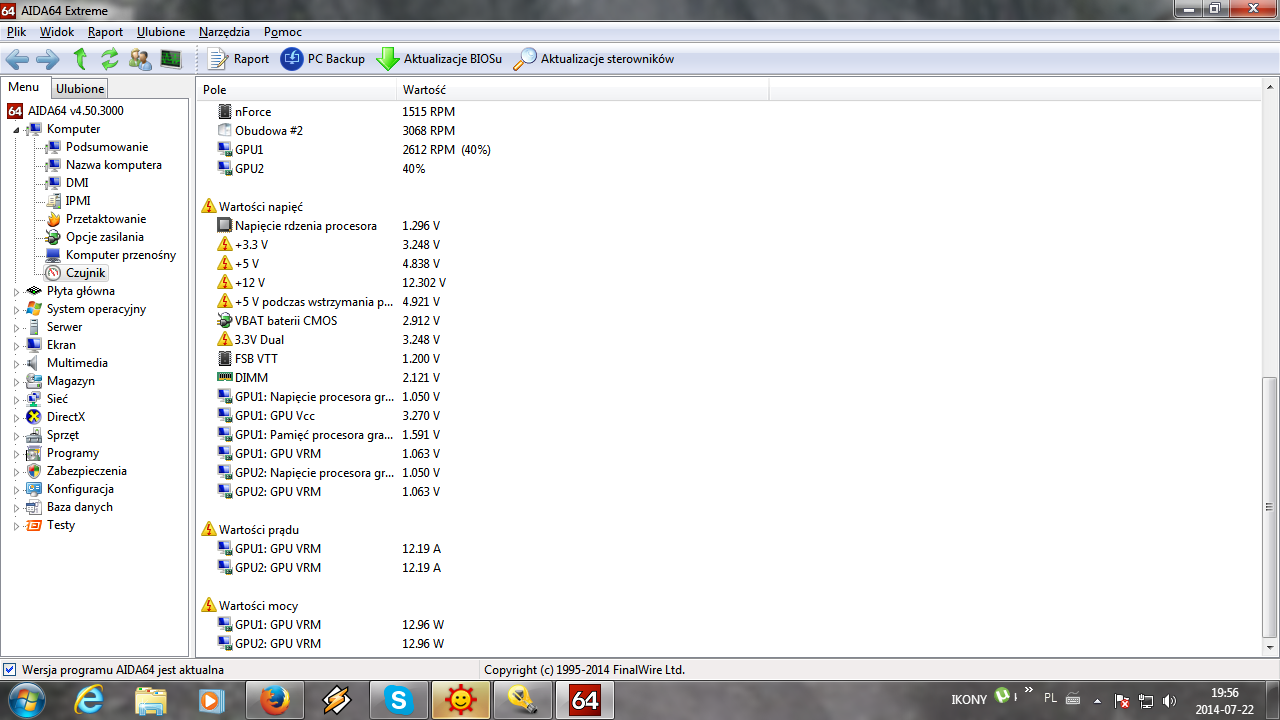Image resolution: width=1280 pixels, height=720 pixels.
Task: Open the system stability monitor toolbar icon
Action: [171, 59]
